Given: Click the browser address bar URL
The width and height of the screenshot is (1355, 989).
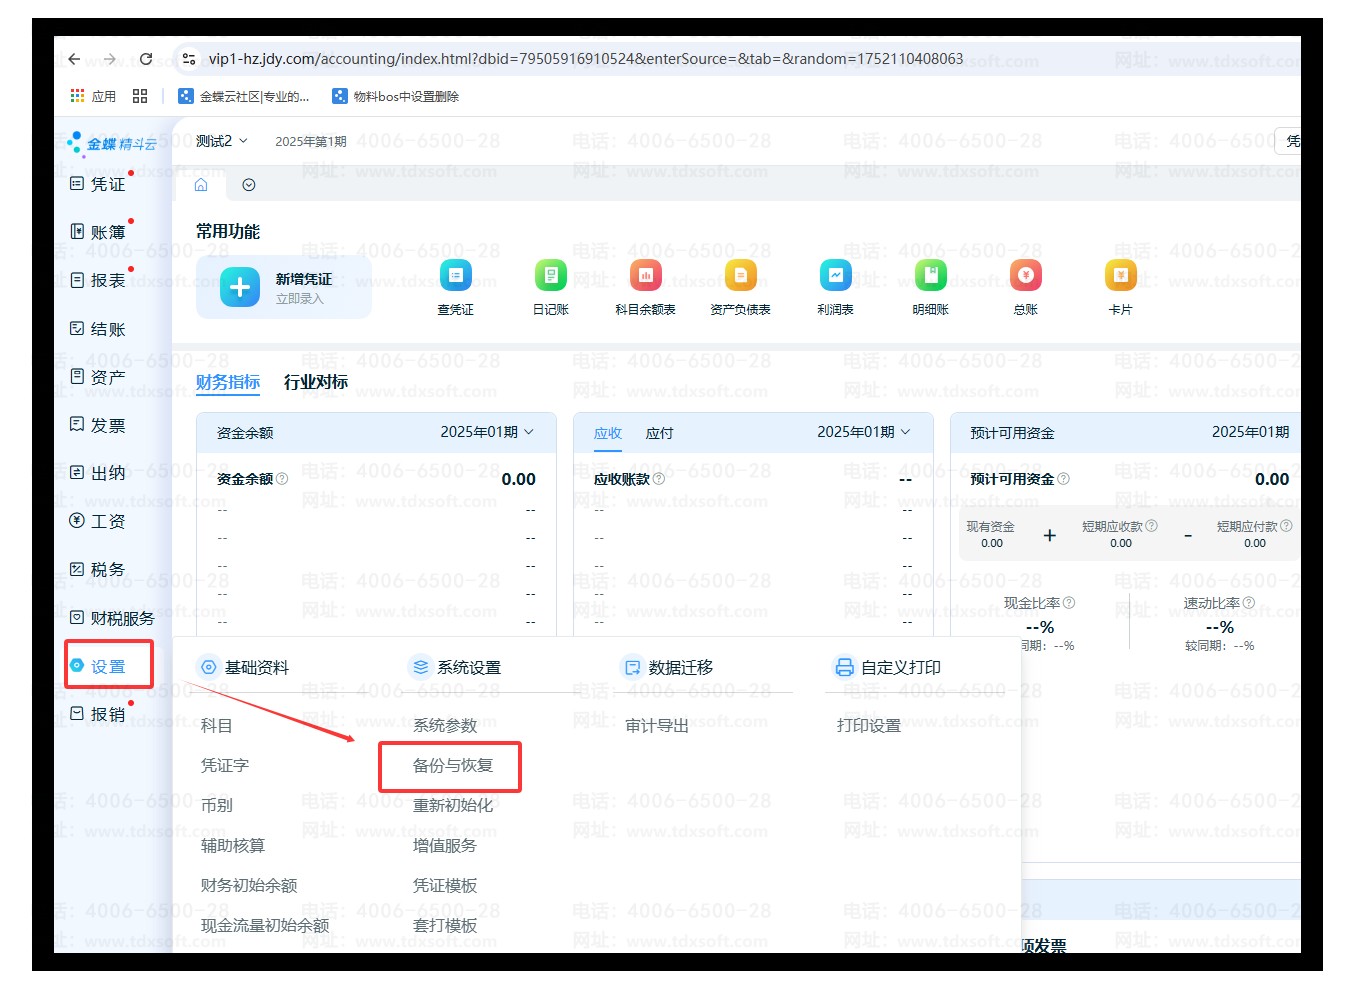Looking at the screenshot, I should point(585,59).
